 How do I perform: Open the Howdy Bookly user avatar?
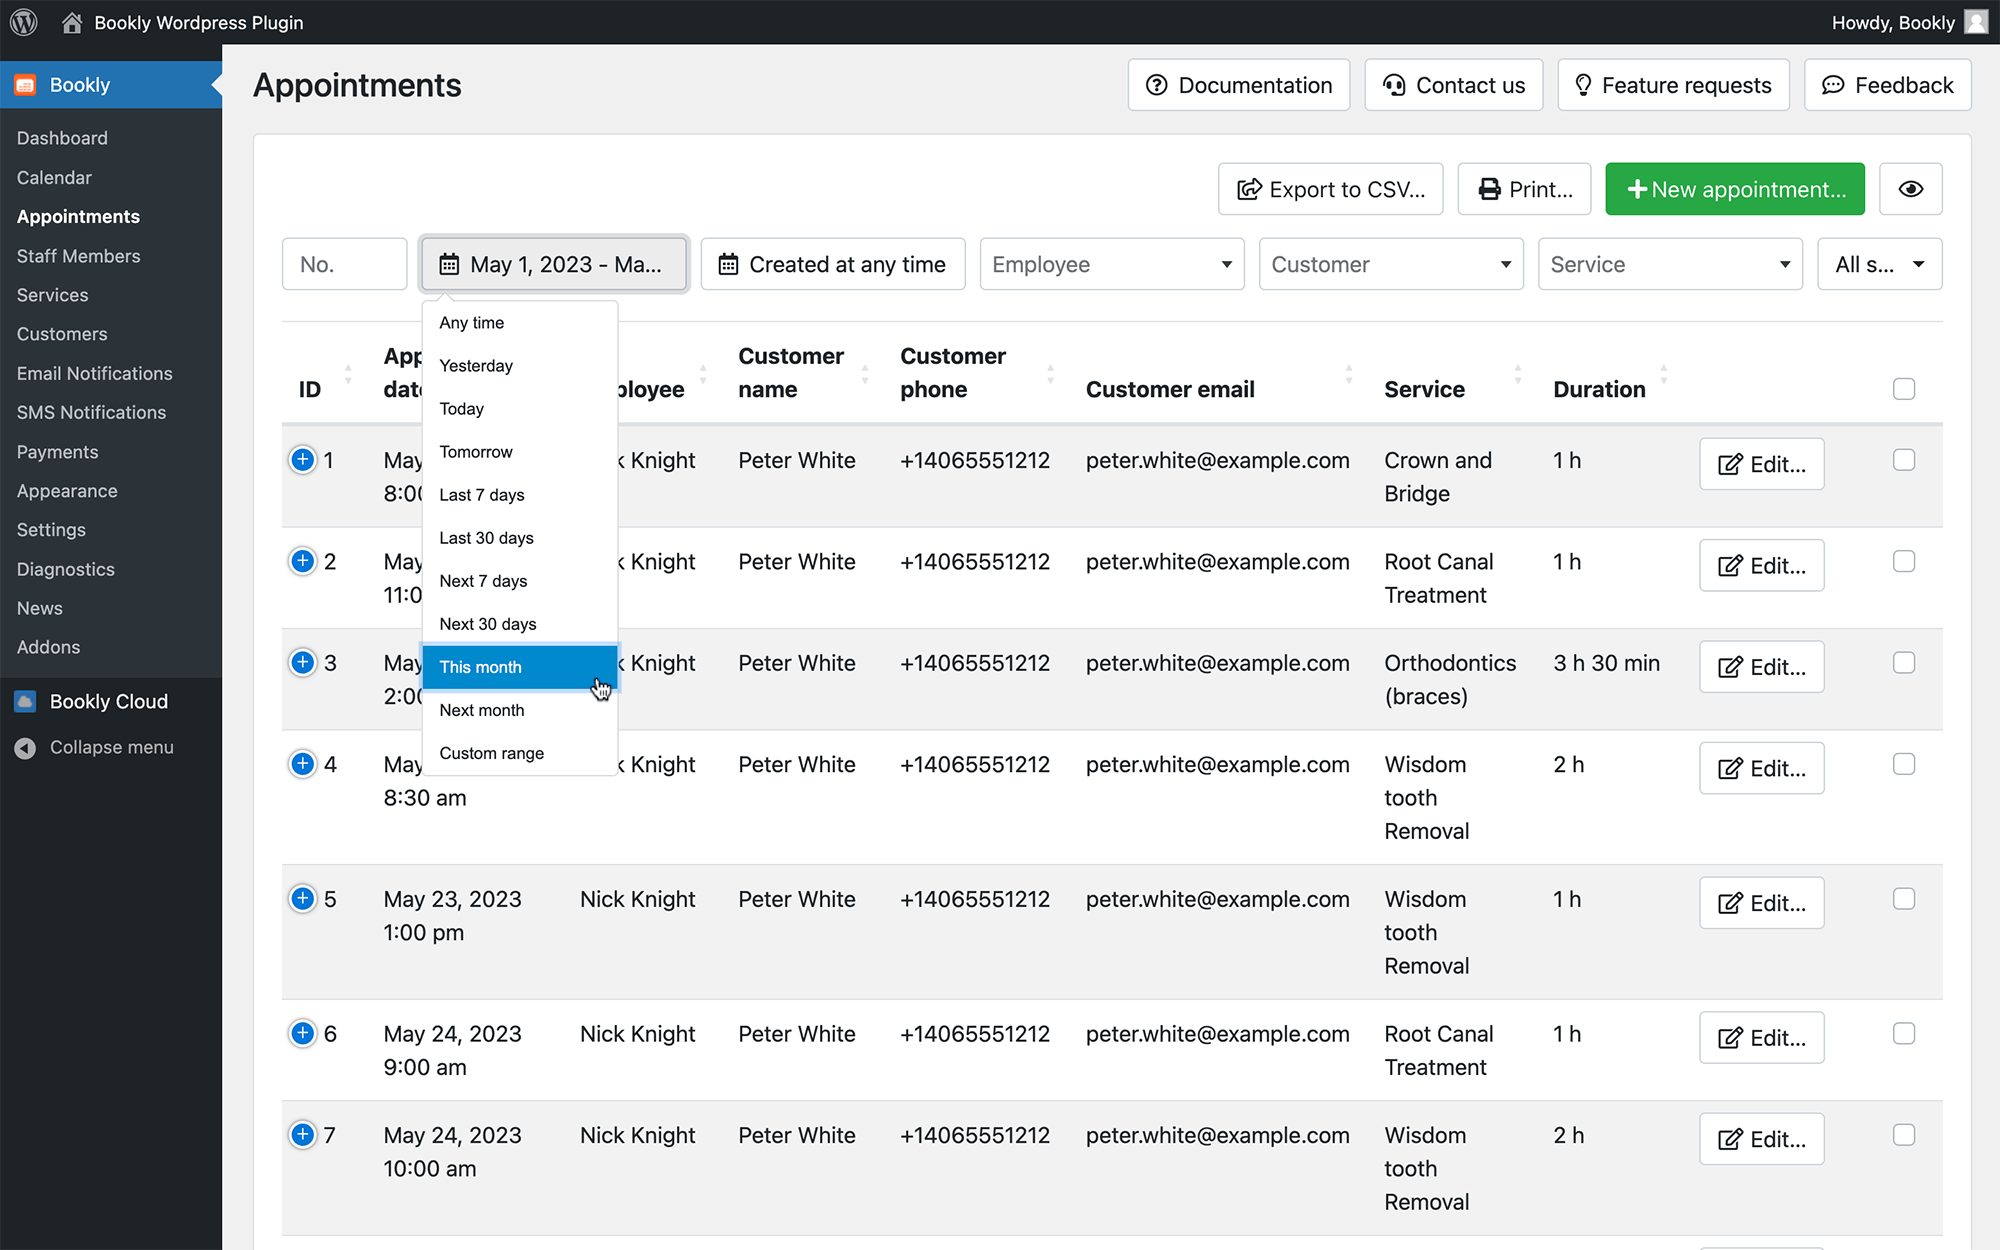1976,22
